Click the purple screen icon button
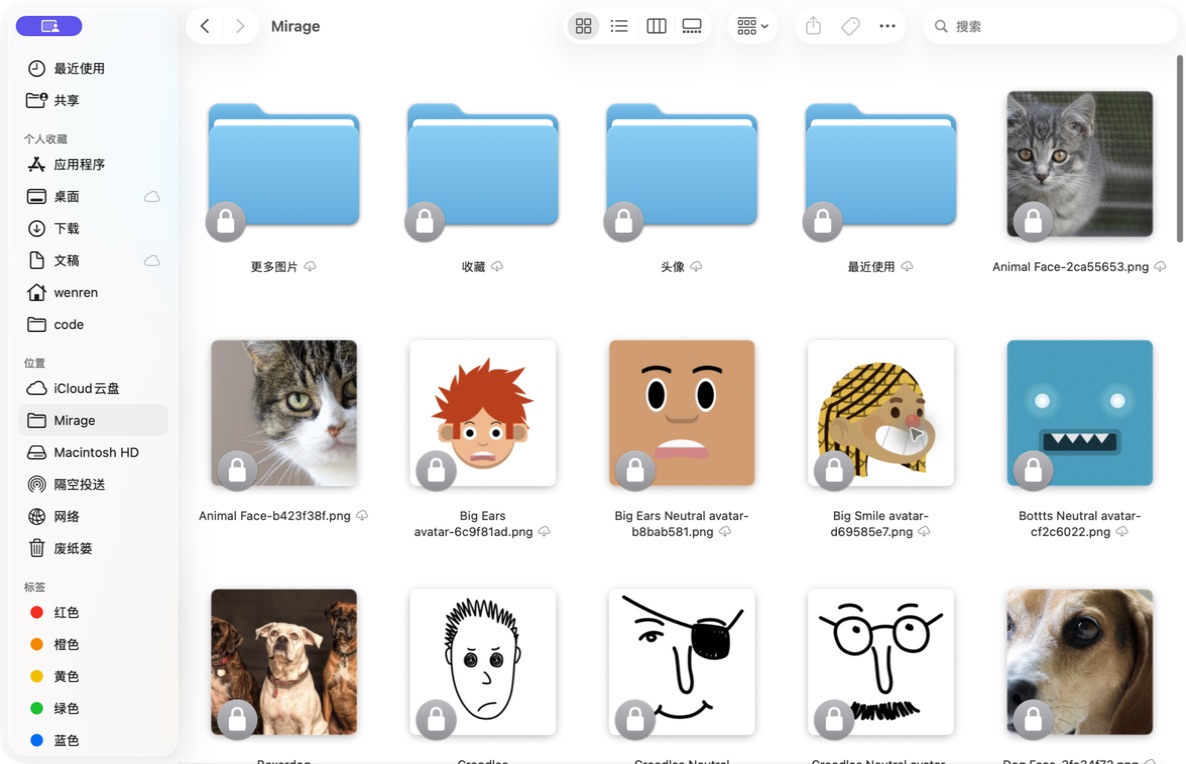The height and width of the screenshot is (764, 1186). click(x=49, y=26)
